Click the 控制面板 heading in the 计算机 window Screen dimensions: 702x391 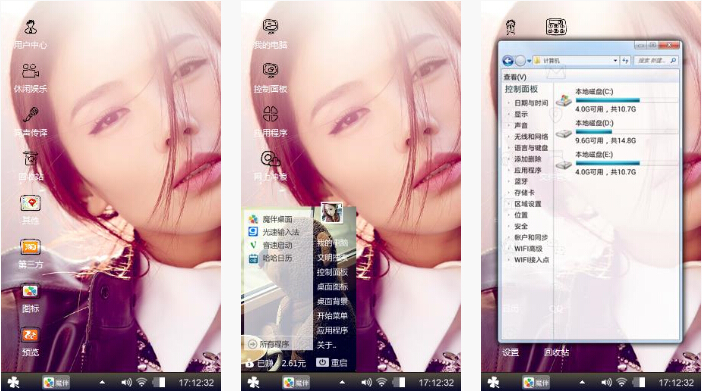521,89
